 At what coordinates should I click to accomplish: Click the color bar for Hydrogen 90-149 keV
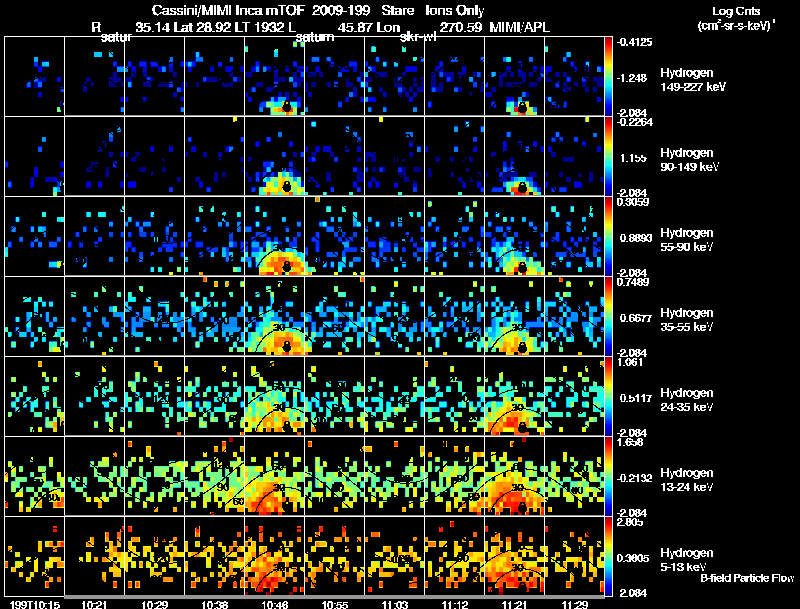[x=608, y=156]
